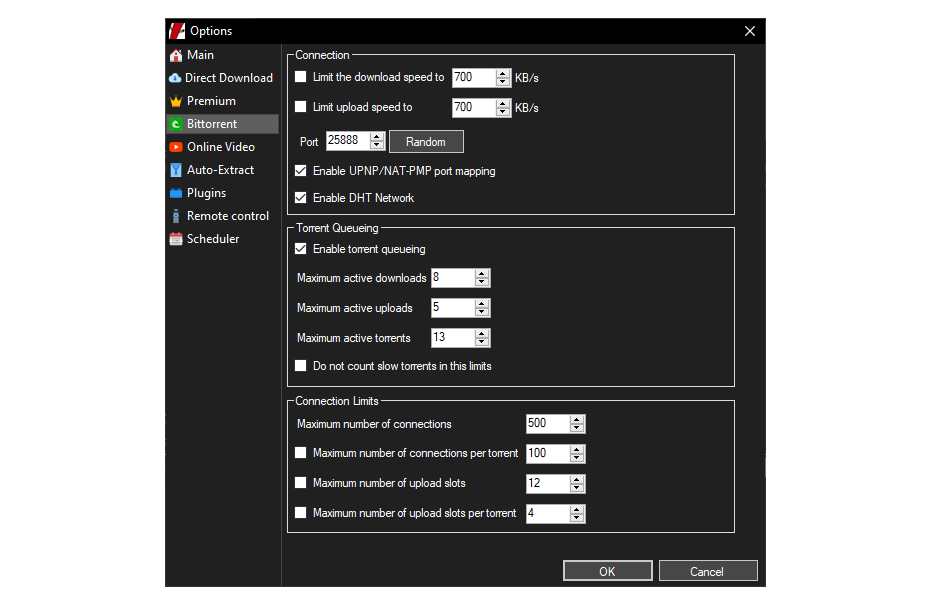Click the Auto-Extract archive icon
This screenshot has height=611, width=932.
pyautogui.click(x=176, y=170)
